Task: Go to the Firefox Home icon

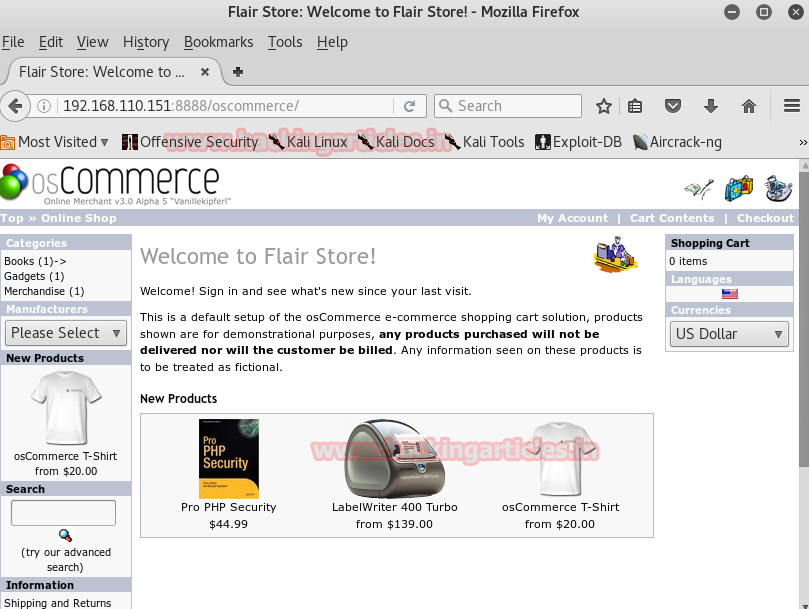Action: pyautogui.click(x=749, y=106)
